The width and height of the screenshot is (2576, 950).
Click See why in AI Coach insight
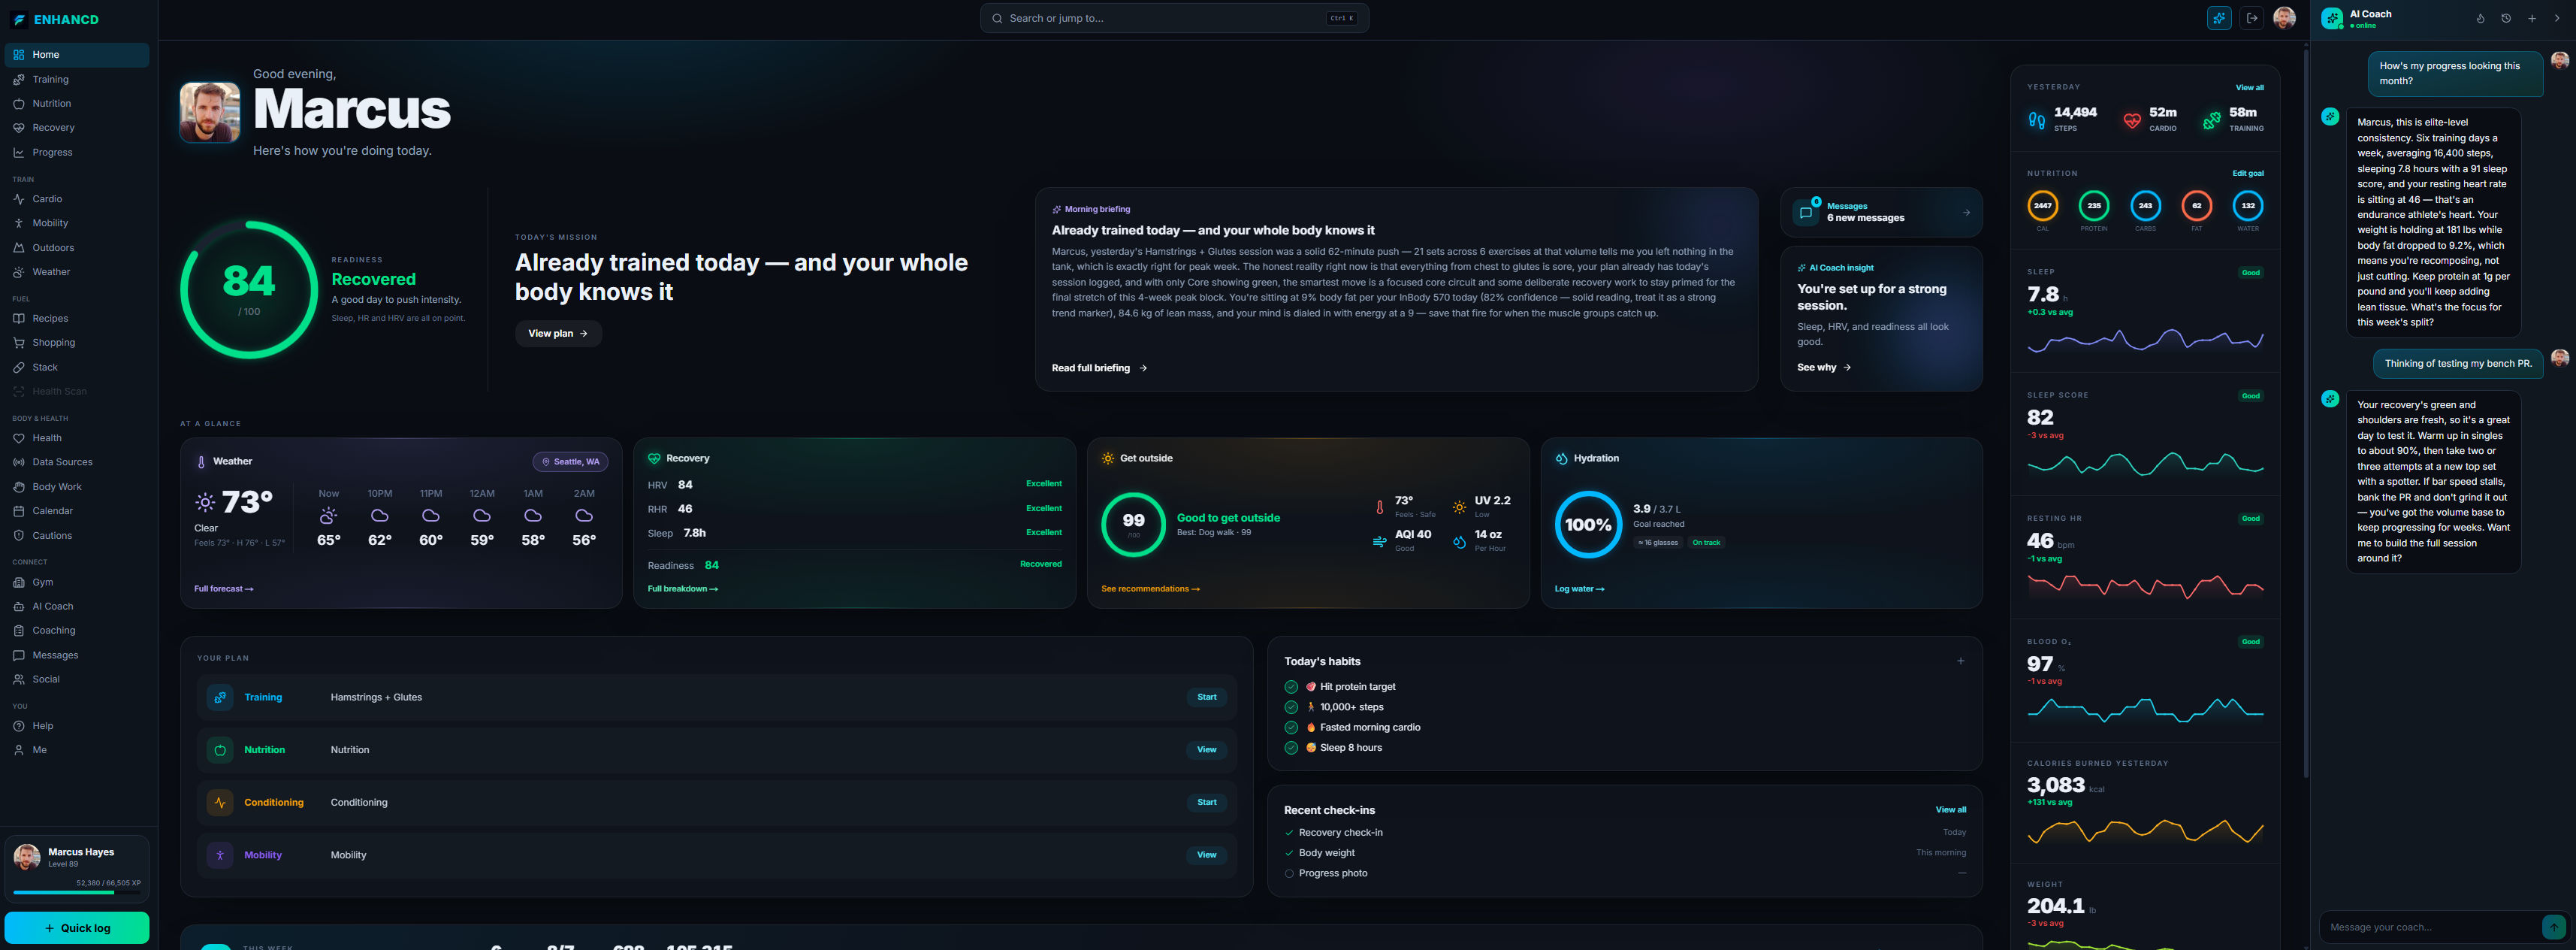point(1824,368)
